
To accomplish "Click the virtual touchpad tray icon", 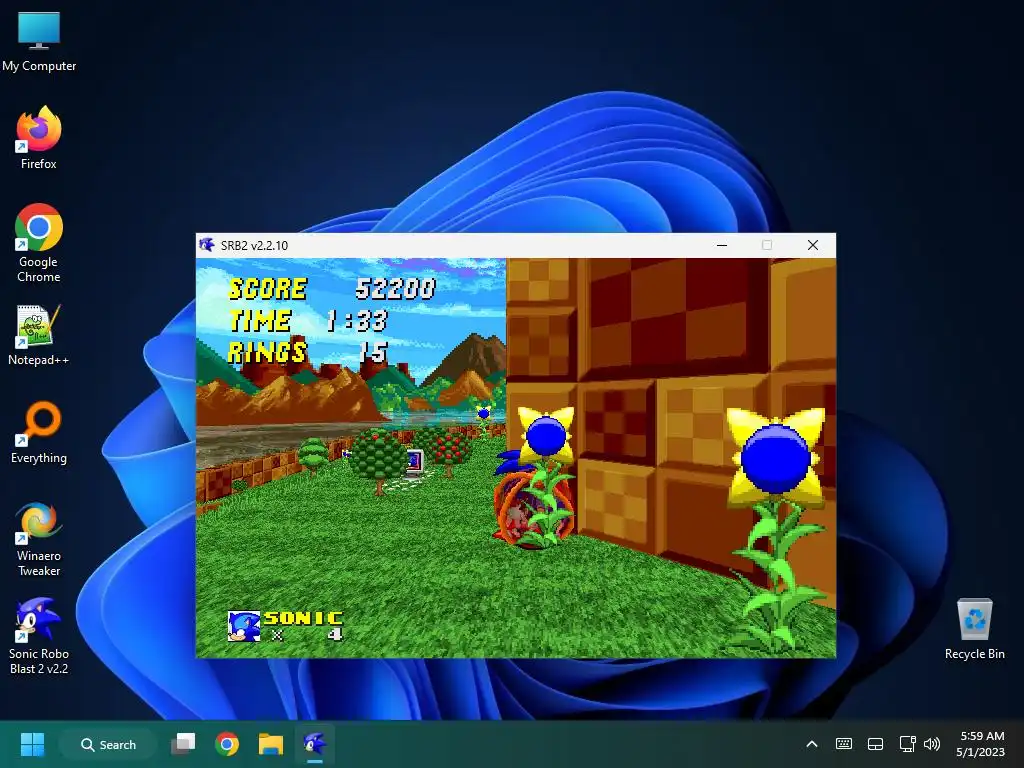I will point(875,744).
